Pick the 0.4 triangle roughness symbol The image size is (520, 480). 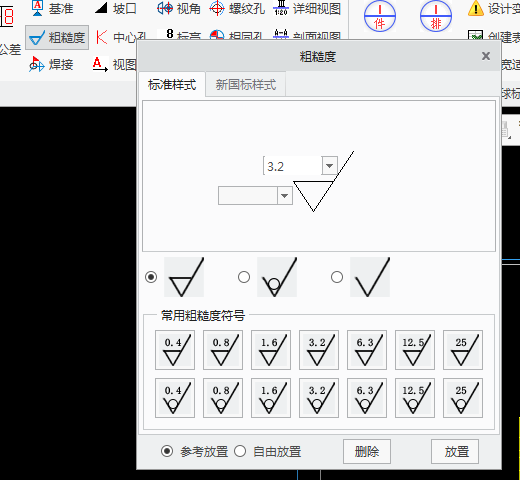pyautogui.click(x=175, y=350)
